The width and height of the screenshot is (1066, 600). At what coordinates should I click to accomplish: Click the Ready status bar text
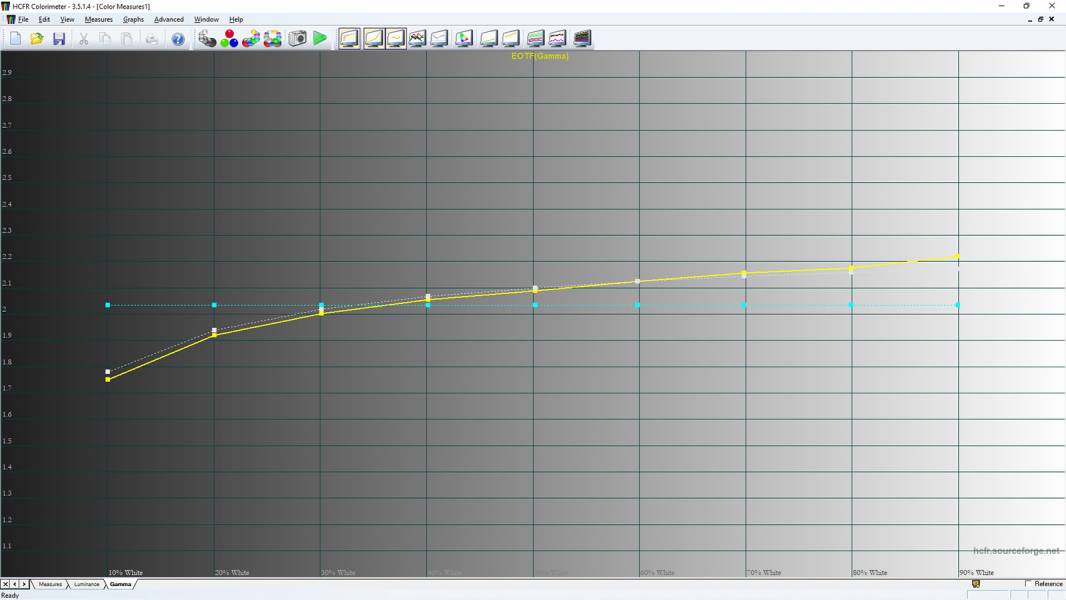tap(10, 595)
